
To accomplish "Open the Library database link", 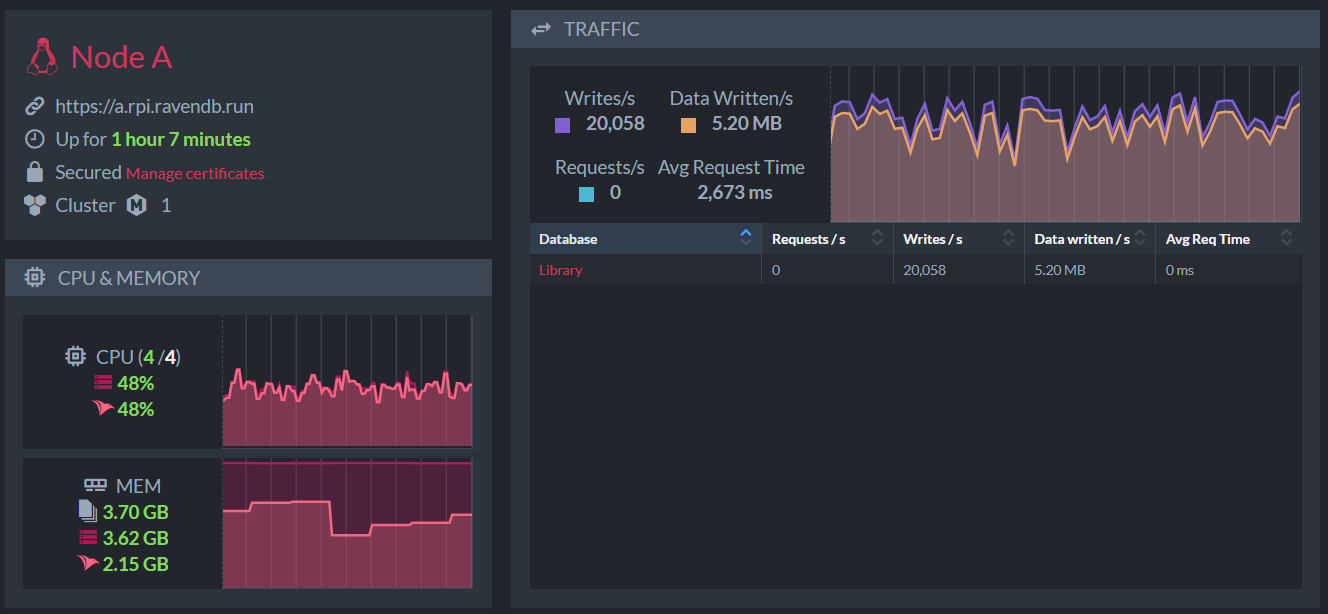I will point(560,270).
